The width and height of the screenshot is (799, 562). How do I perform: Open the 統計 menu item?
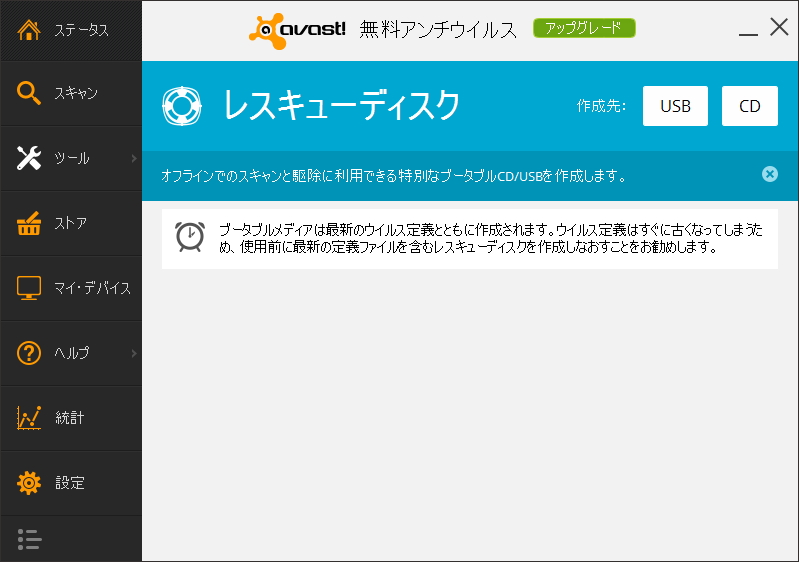pos(71,418)
